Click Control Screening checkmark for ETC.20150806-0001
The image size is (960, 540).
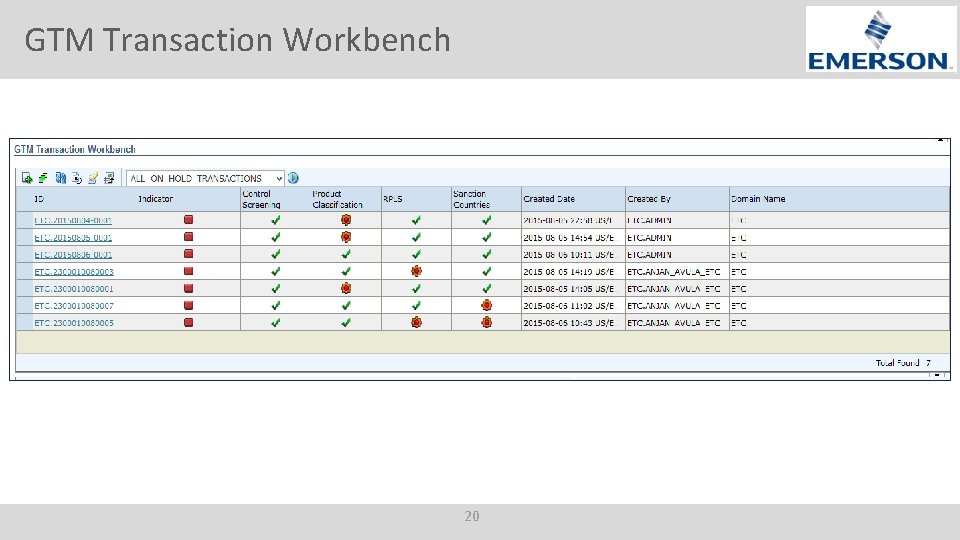[276, 254]
